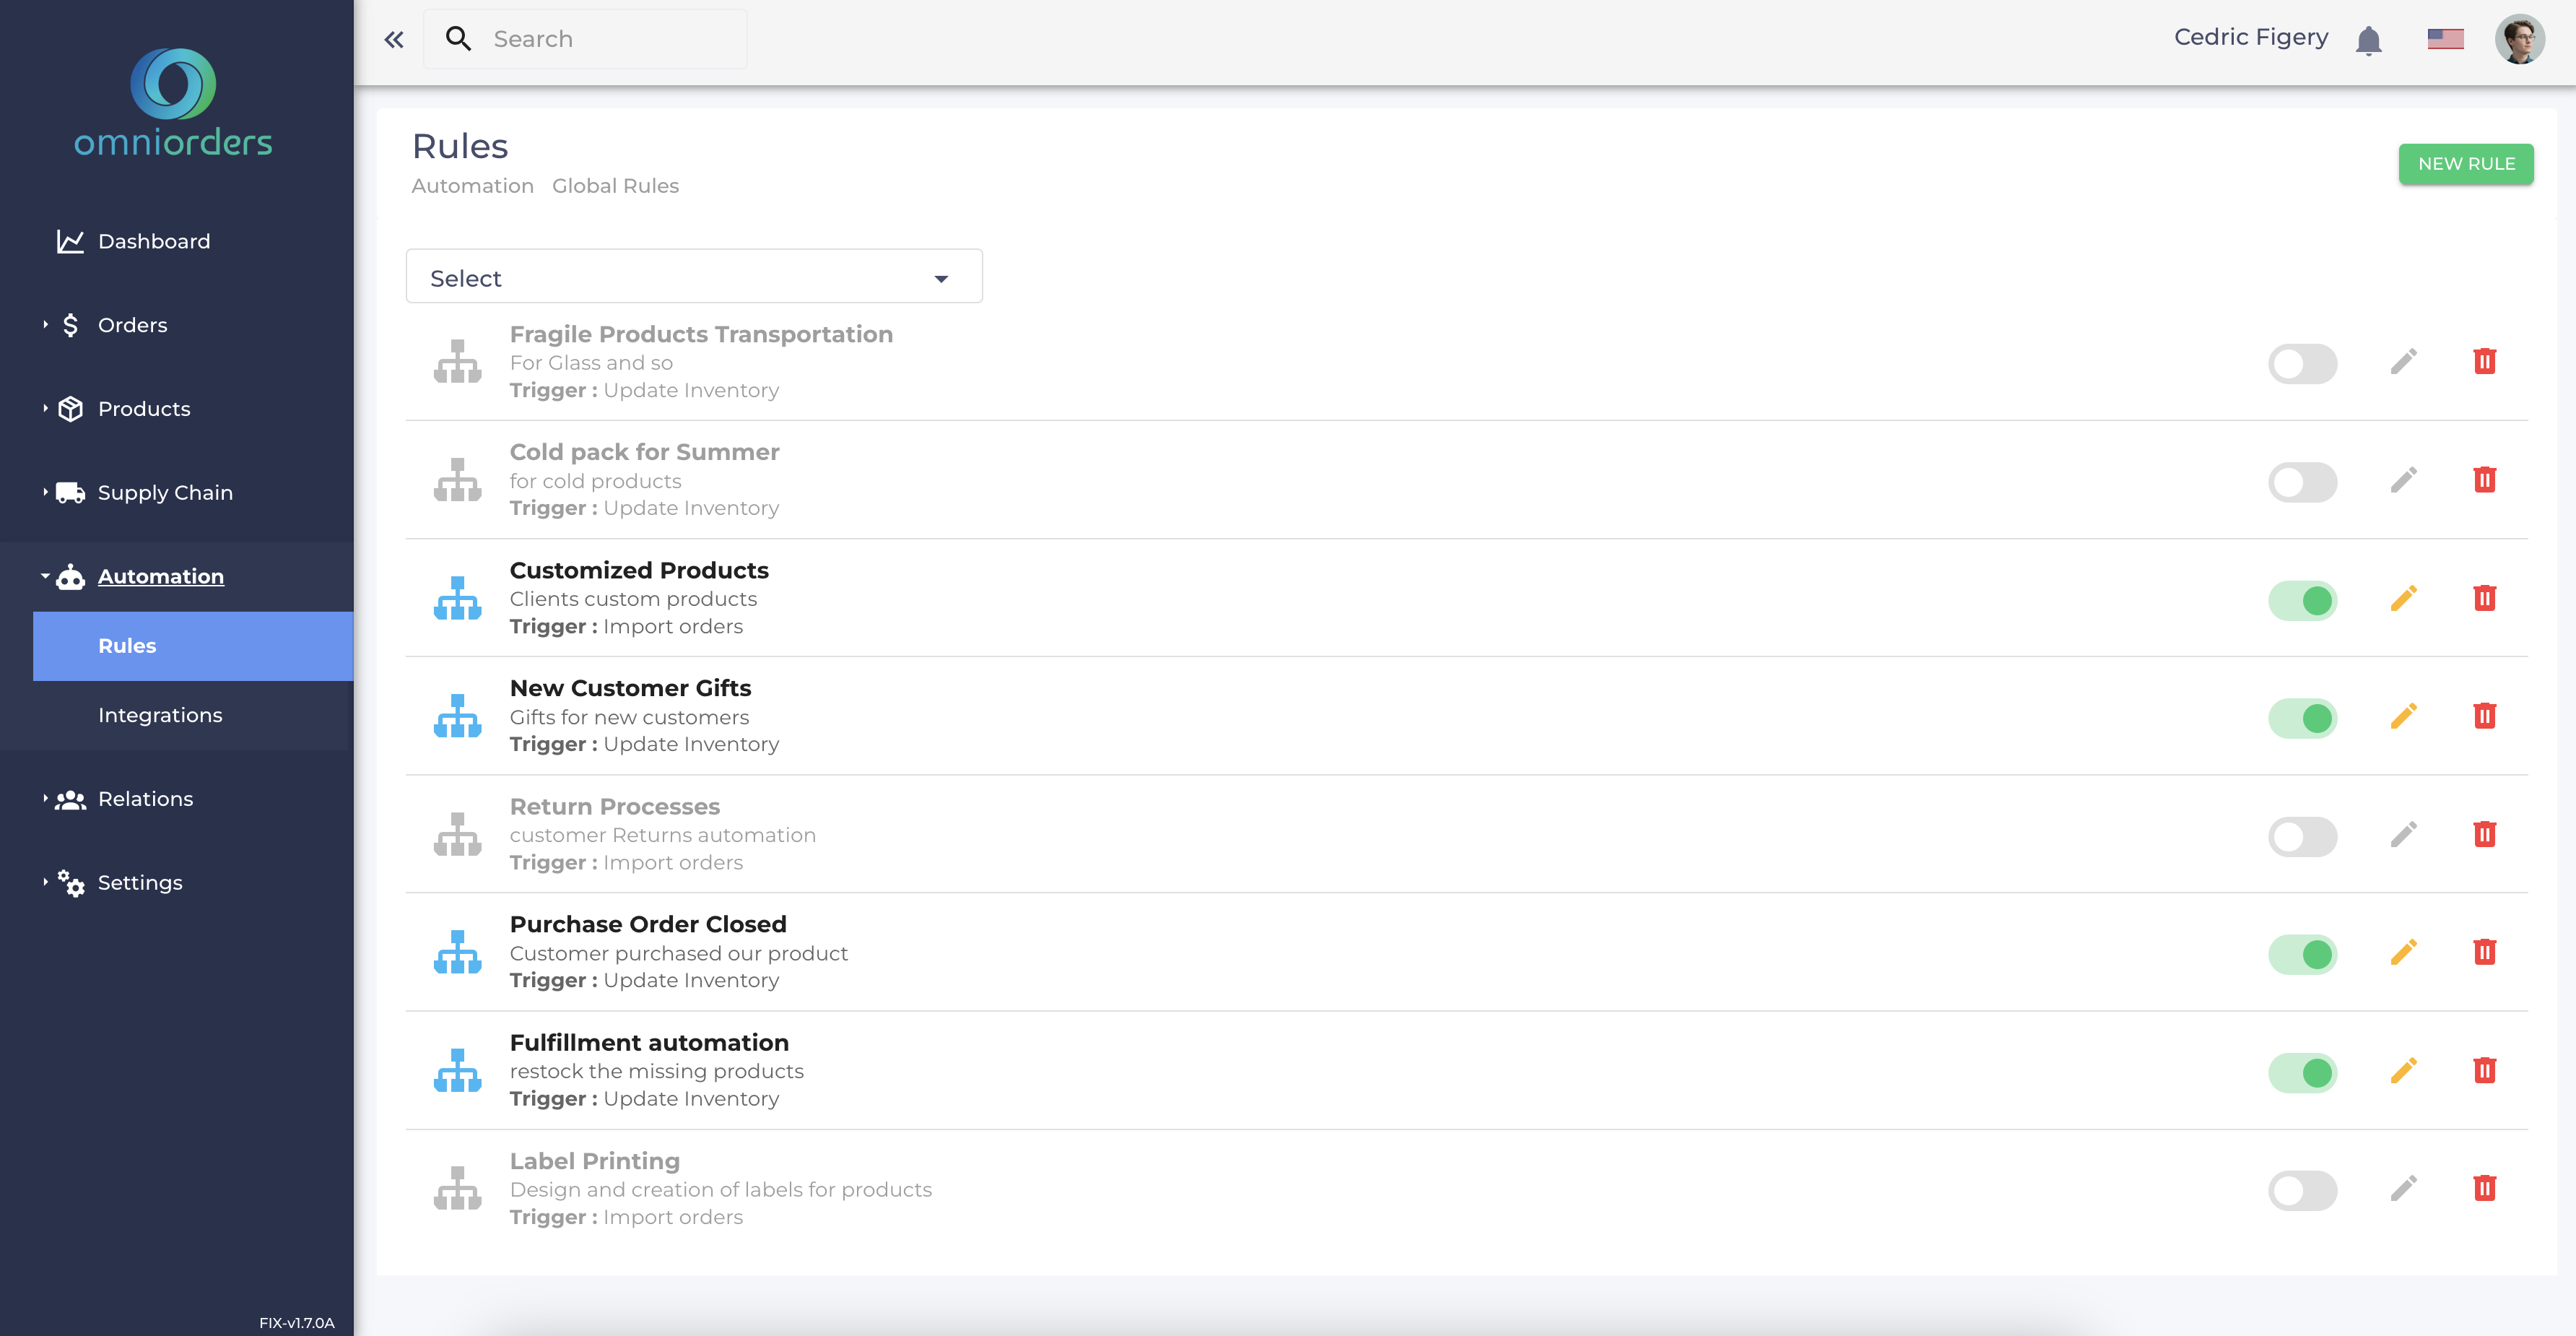
Task: Open the Dashboard page
Action: coord(153,241)
